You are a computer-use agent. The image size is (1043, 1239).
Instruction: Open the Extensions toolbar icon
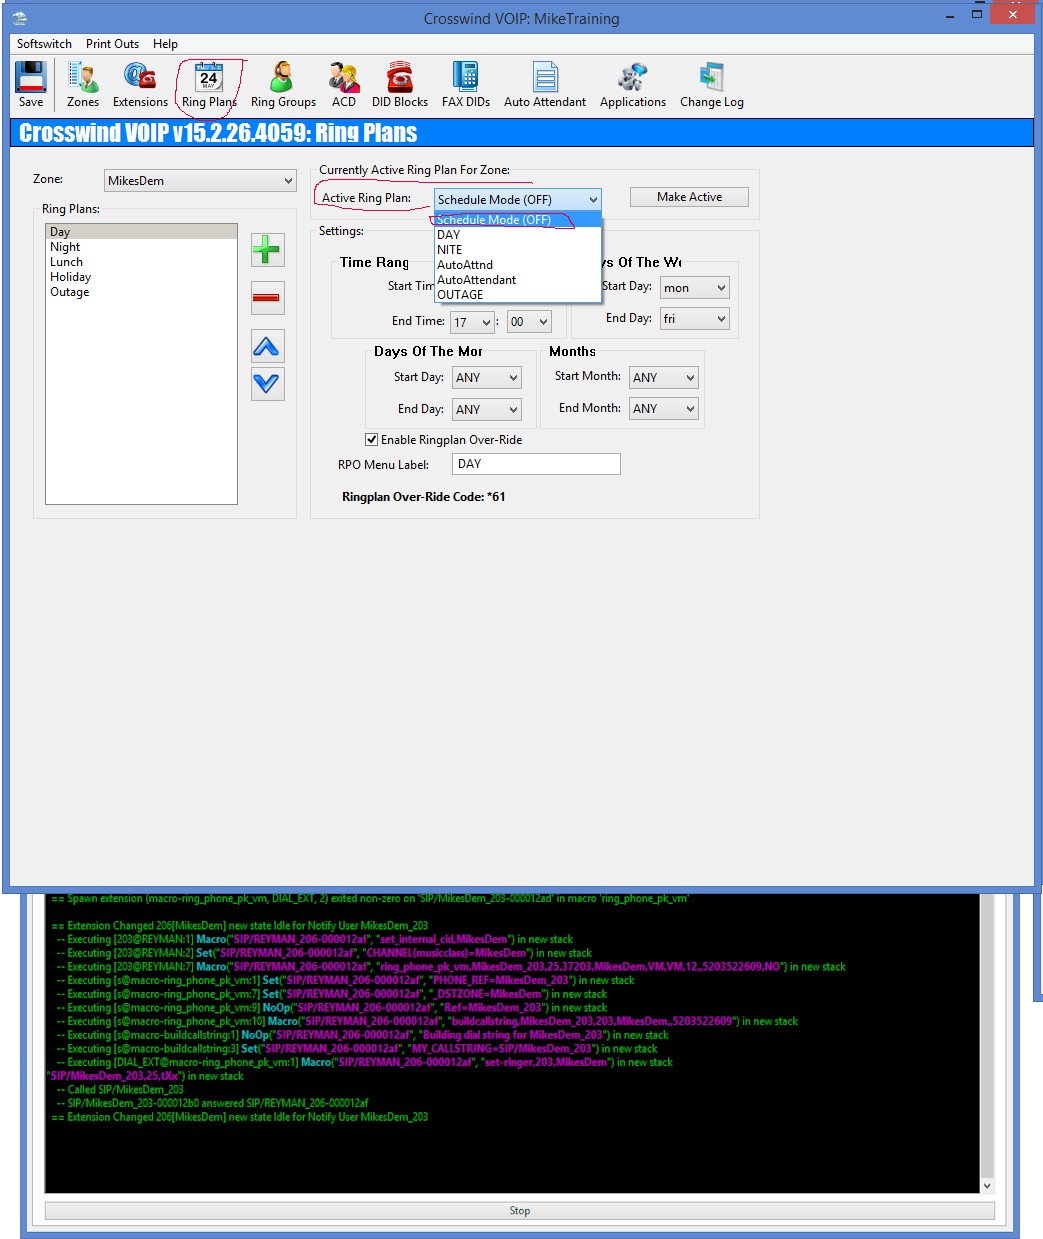tap(140, 84)
